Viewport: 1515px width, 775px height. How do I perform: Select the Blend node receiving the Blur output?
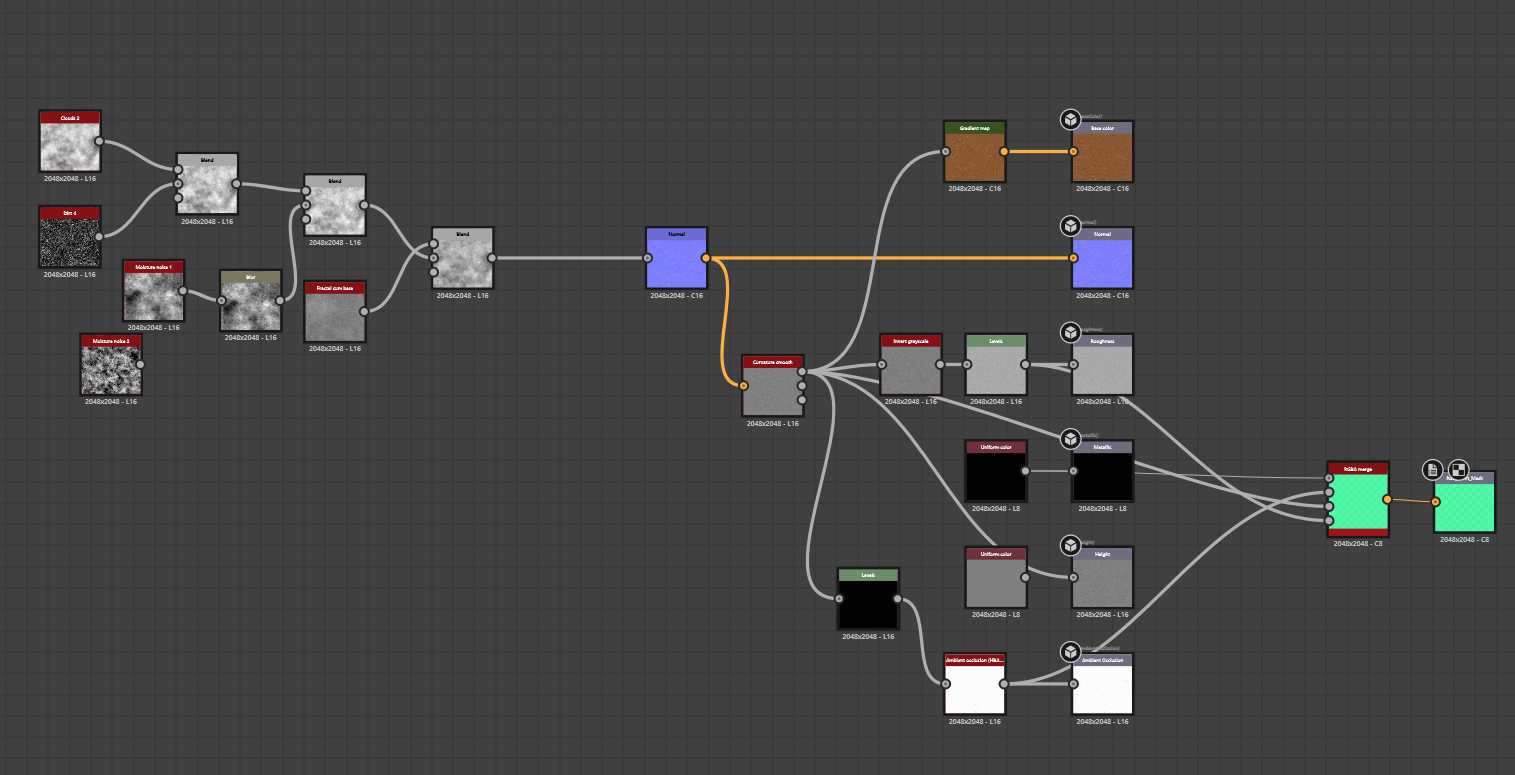[x=335, y=206]
